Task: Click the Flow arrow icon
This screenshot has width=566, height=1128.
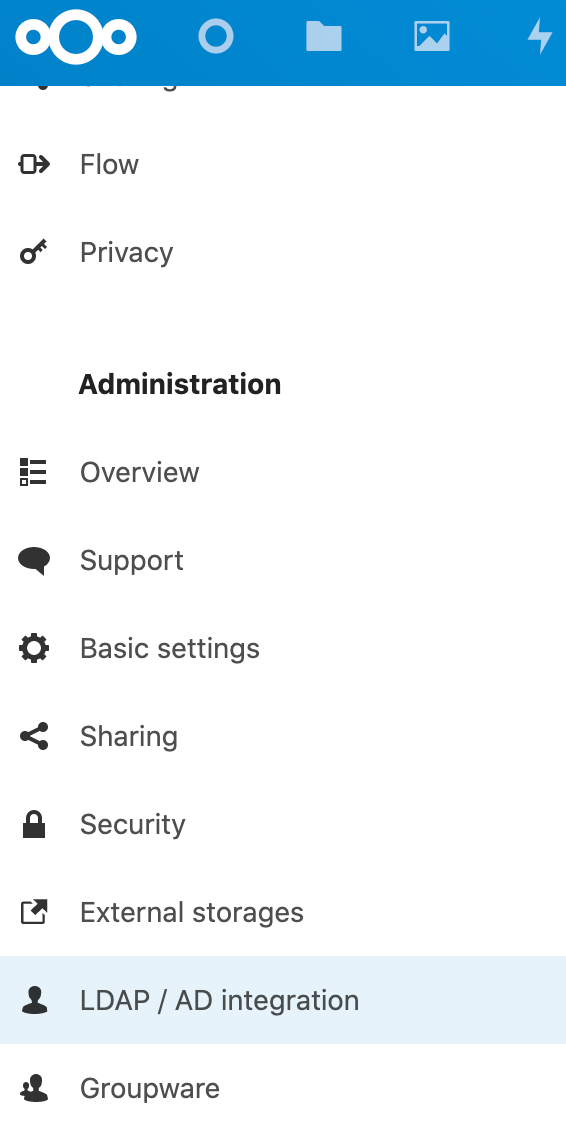Action: 34,165
